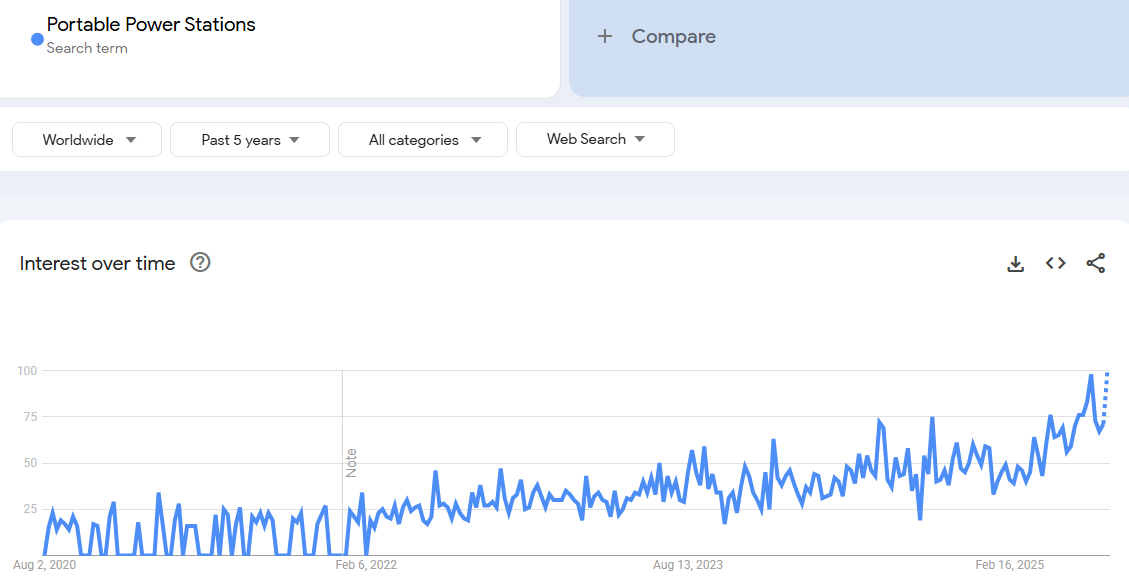Click the Interest over time heading
The image size is (1129, 585).
(x=98, y=264)
